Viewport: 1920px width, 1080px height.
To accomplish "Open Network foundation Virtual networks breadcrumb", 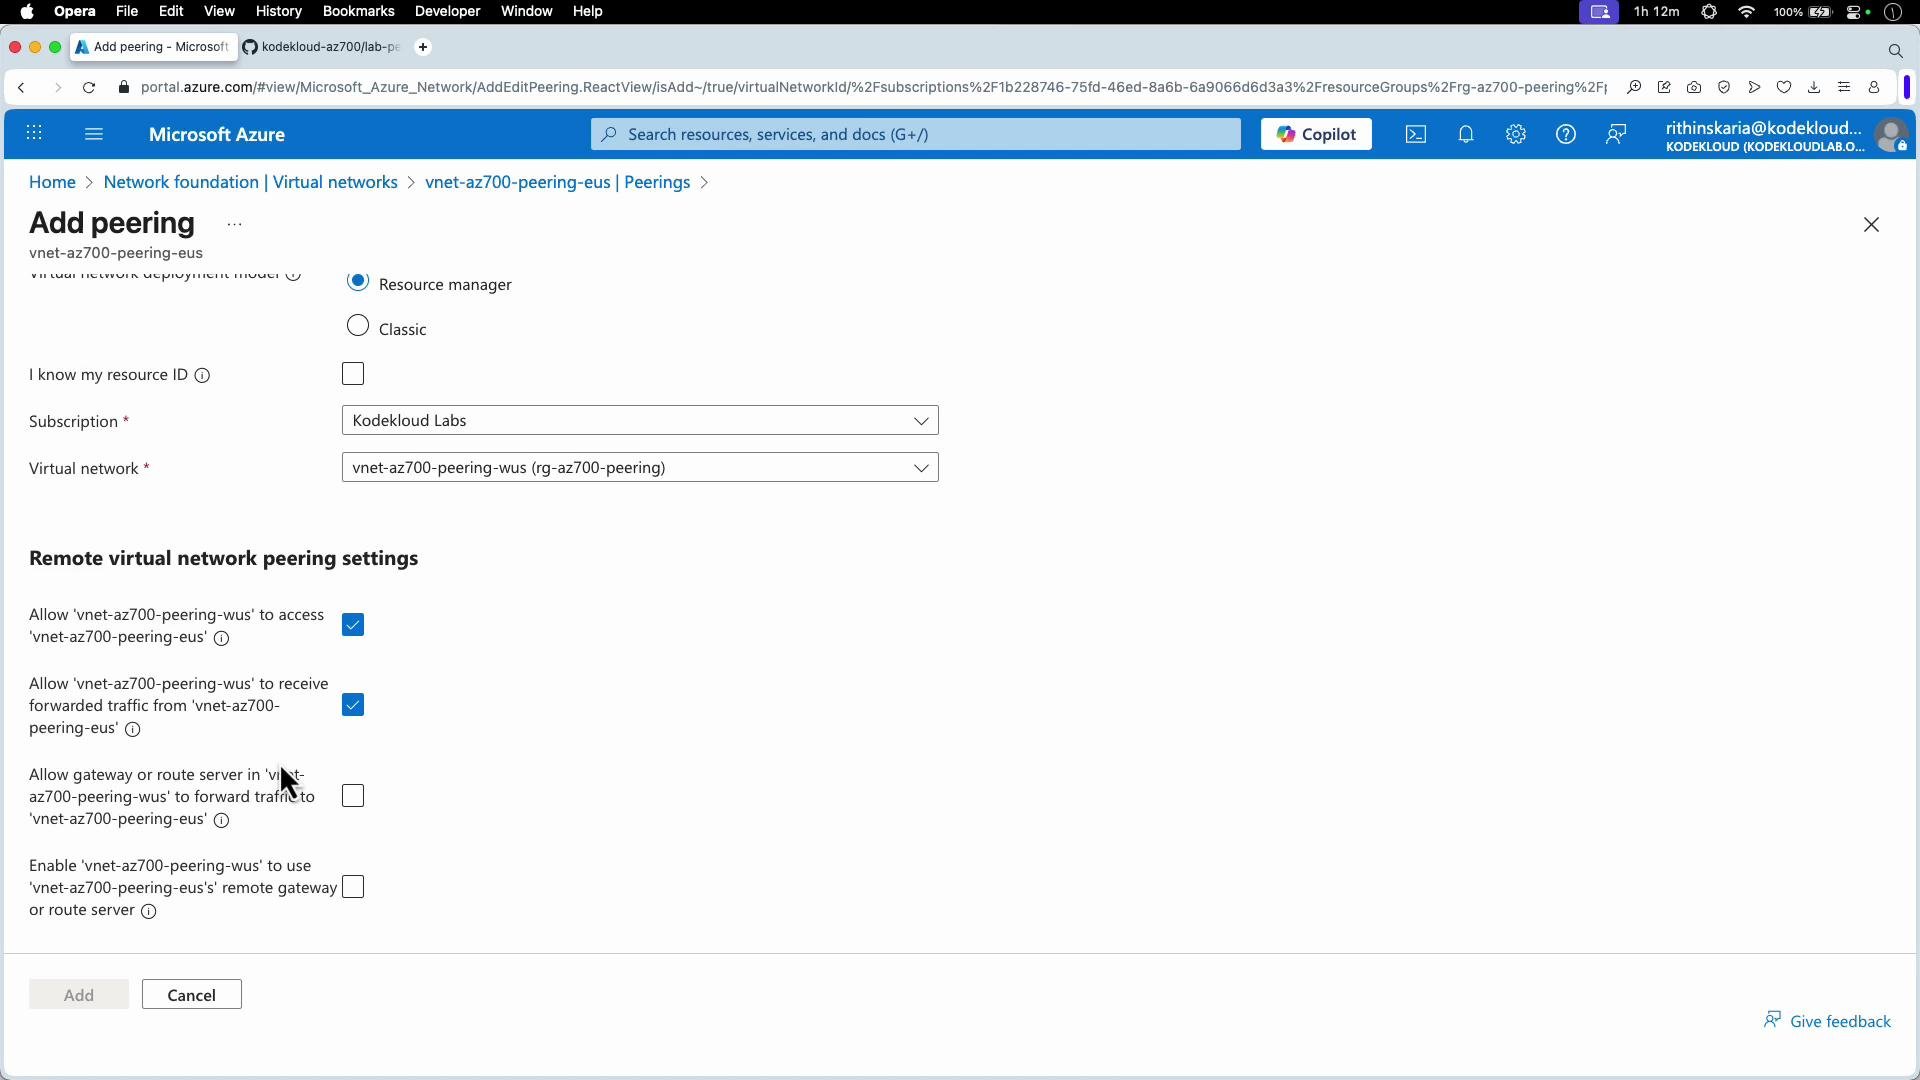I will (x=251, y=182).
